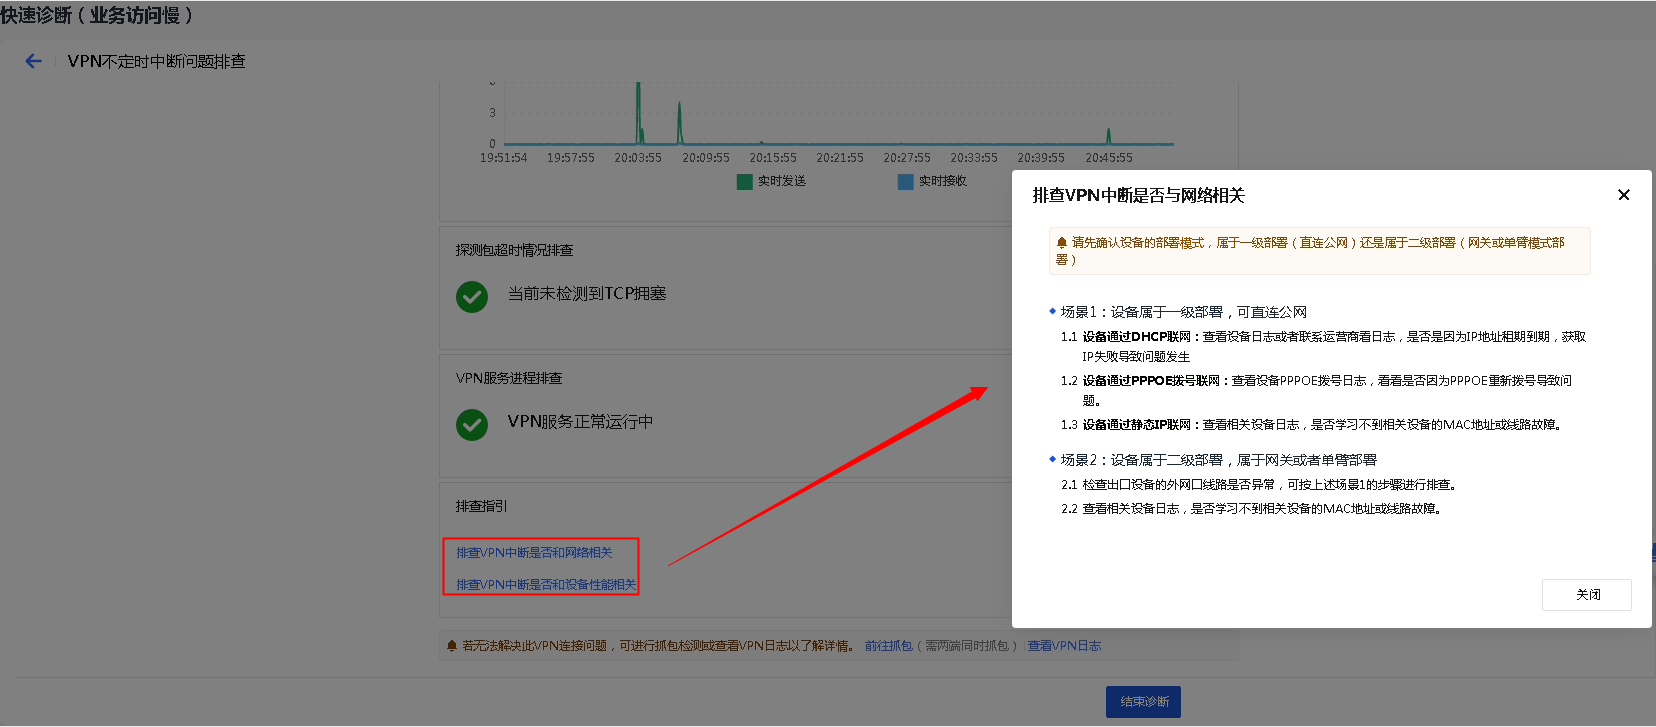1656x727 pixels.
Task: Click the blue bullet beside 场景1
Action: (1052, 312)
